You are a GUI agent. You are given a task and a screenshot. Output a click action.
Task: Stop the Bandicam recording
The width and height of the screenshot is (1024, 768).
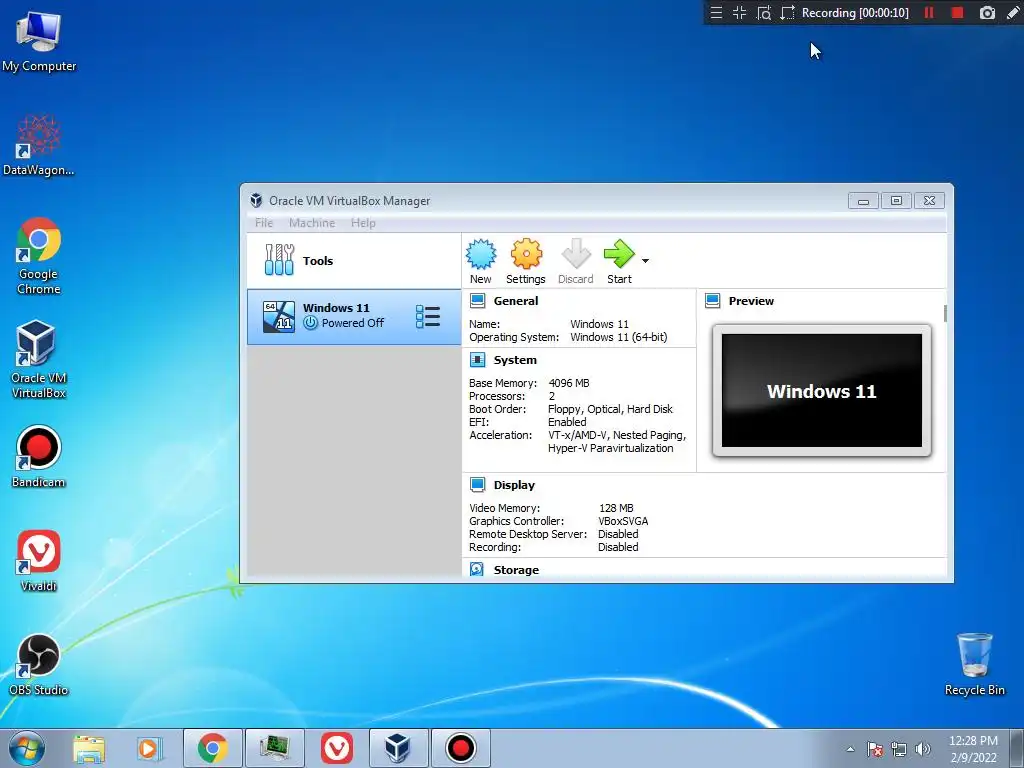957,12
